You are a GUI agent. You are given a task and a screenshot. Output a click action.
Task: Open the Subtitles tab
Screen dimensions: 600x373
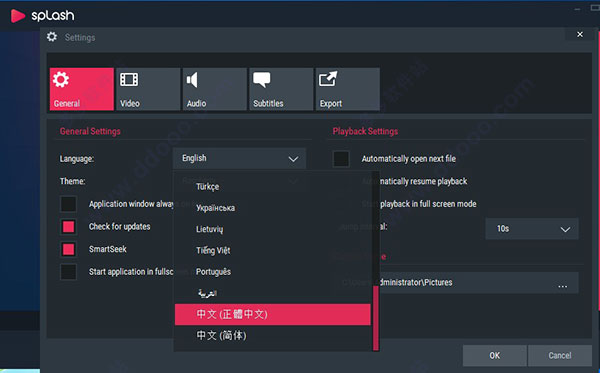281,89
